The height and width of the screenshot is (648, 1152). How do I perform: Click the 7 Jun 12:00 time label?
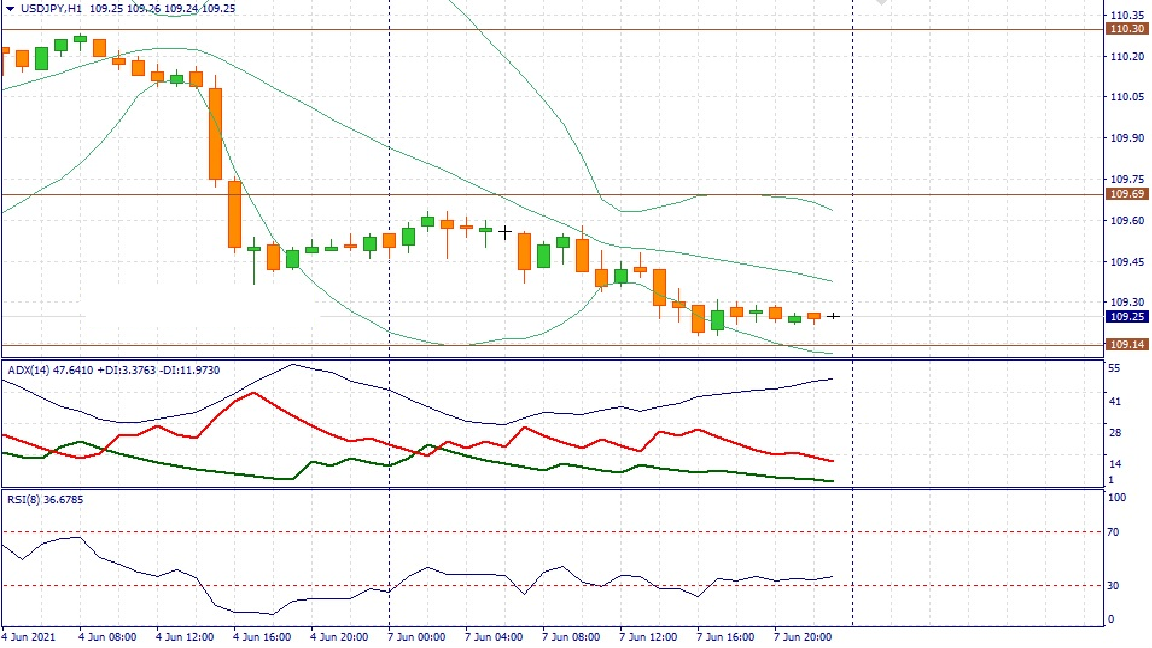click(x=649, y=636)
